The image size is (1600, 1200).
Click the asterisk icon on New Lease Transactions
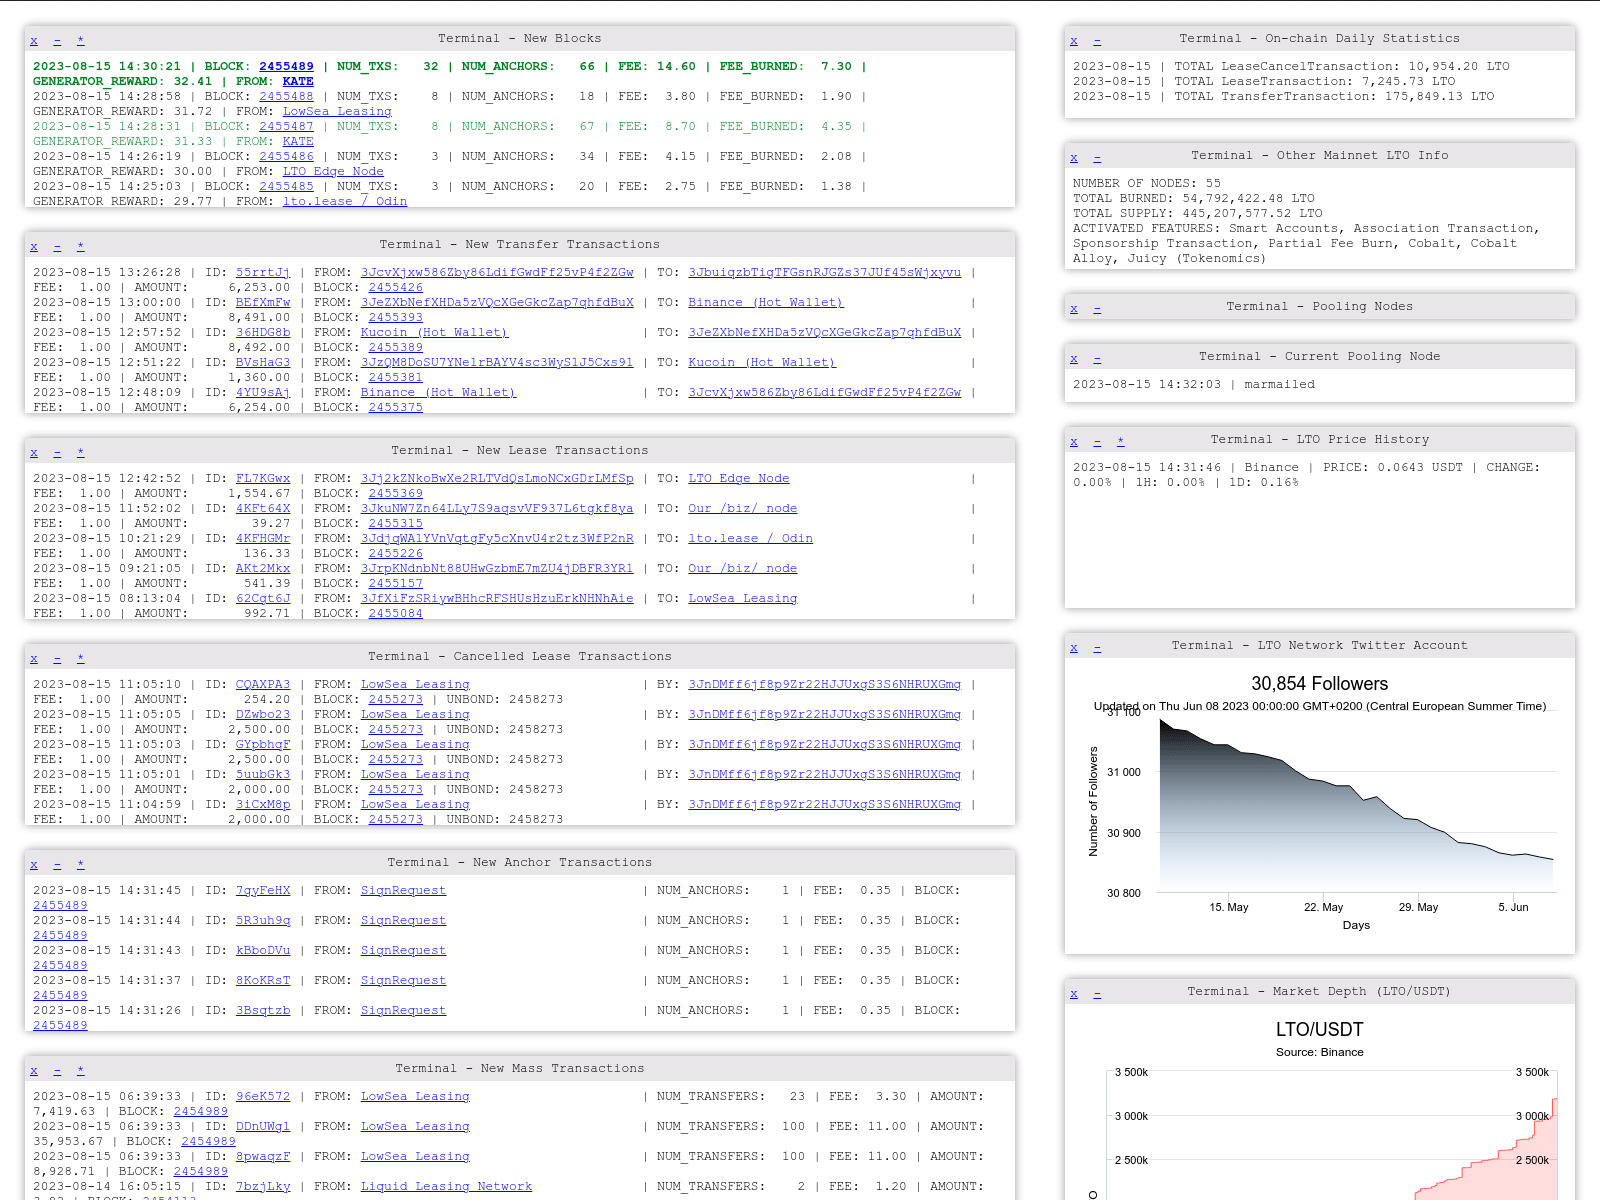click(x=81, y=453)
